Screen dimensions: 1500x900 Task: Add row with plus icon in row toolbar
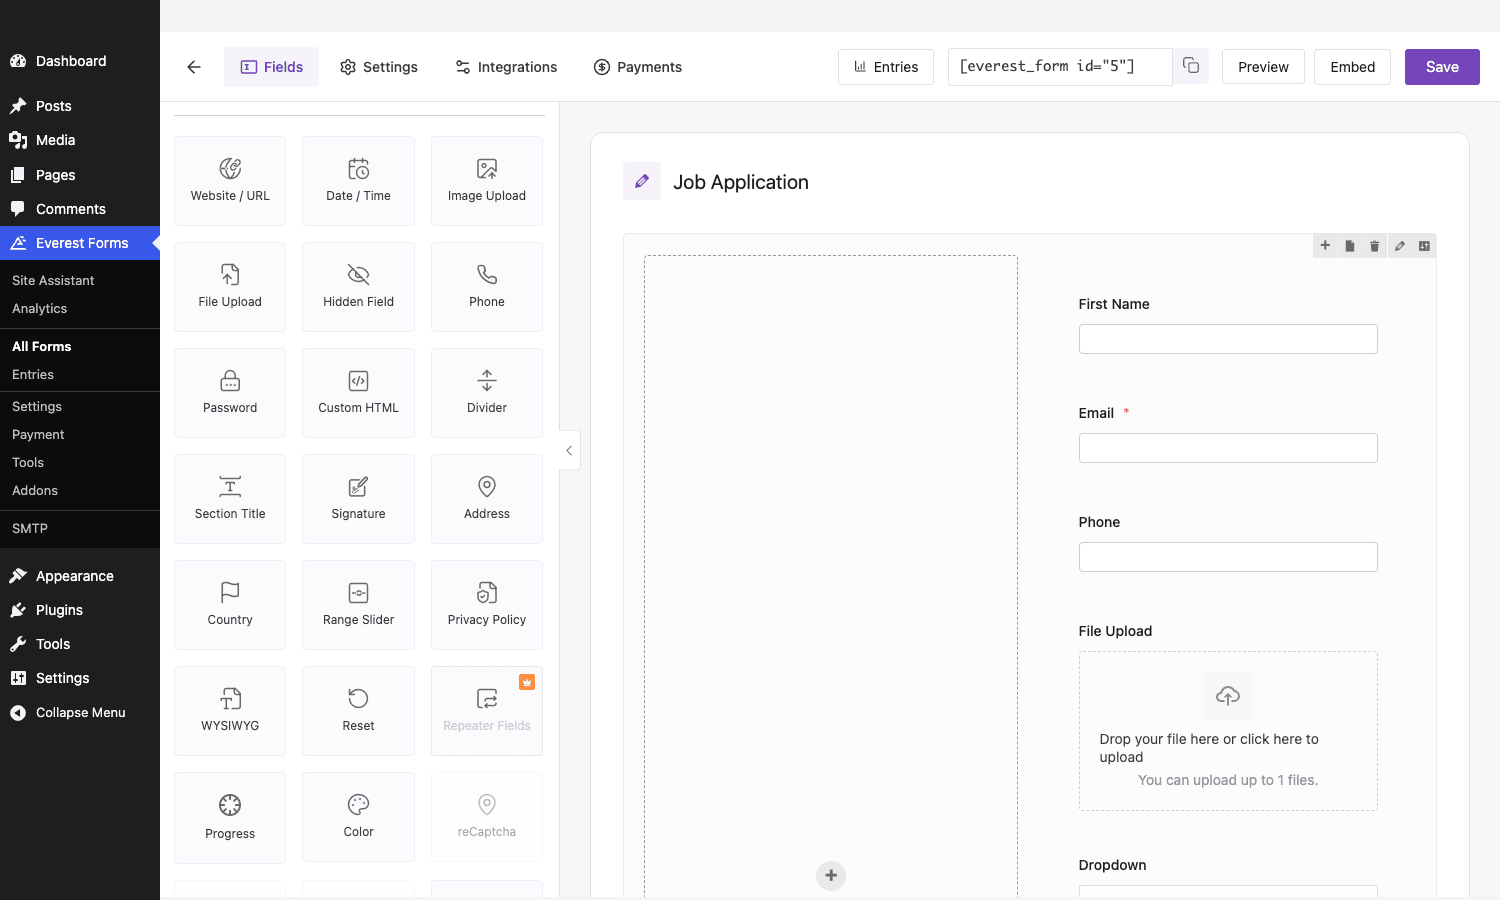[x=1325, y=246]
